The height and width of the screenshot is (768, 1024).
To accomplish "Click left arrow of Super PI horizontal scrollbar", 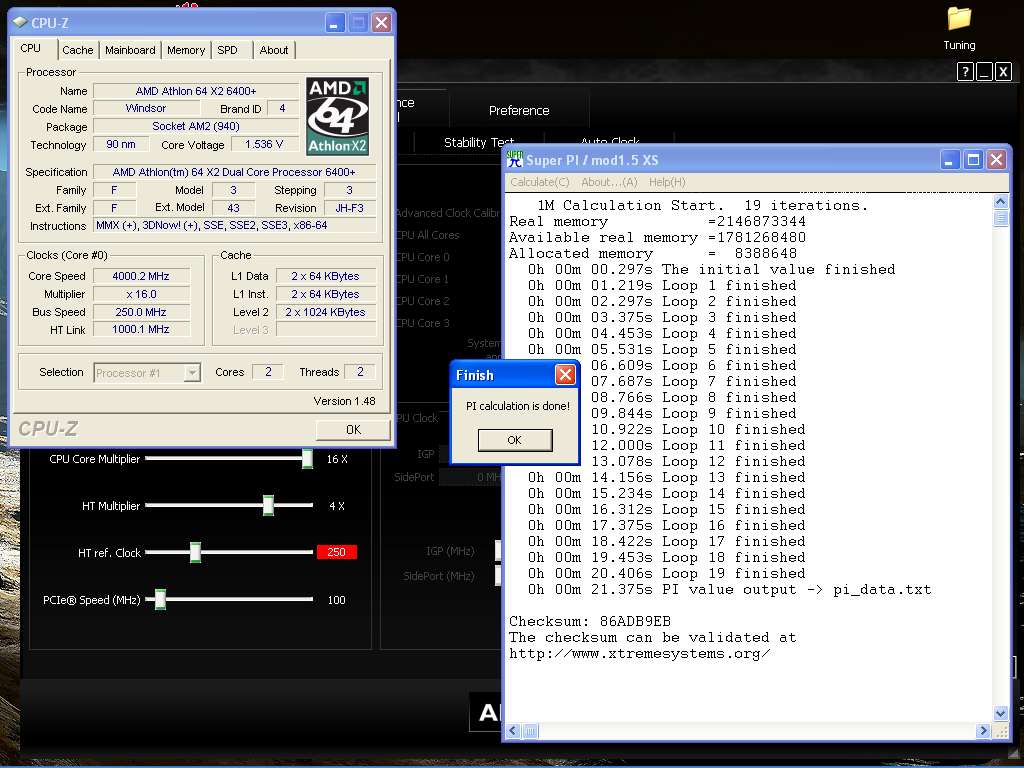I will tap(513, 731).
